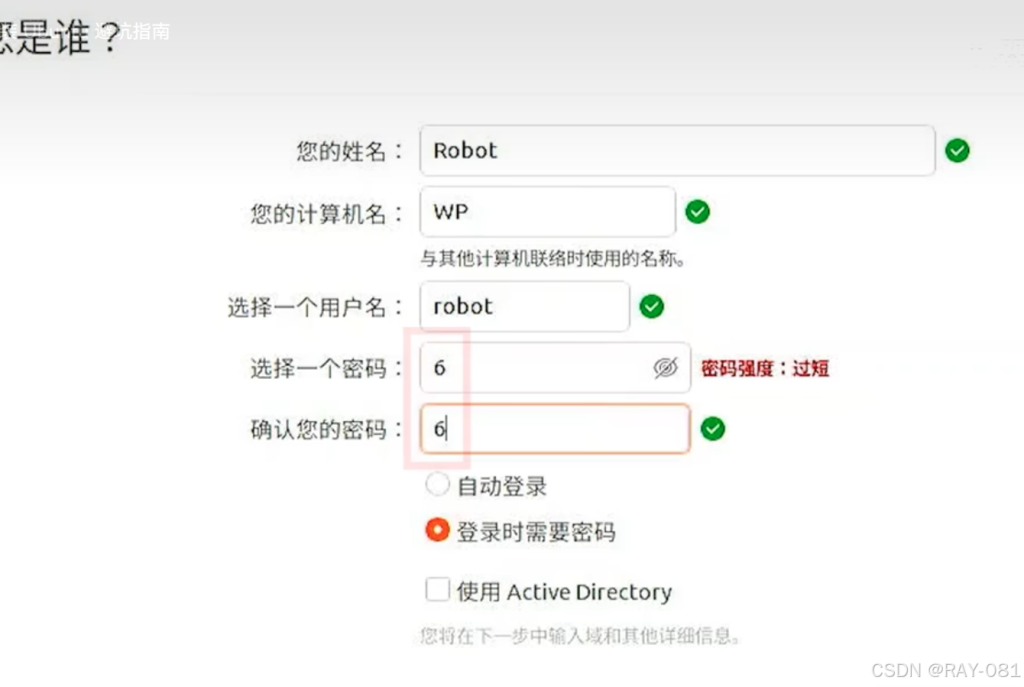Click the CSDN @RAY-081 watermark
Viewport: 1024px width, 687px height.
coord(945,670)
